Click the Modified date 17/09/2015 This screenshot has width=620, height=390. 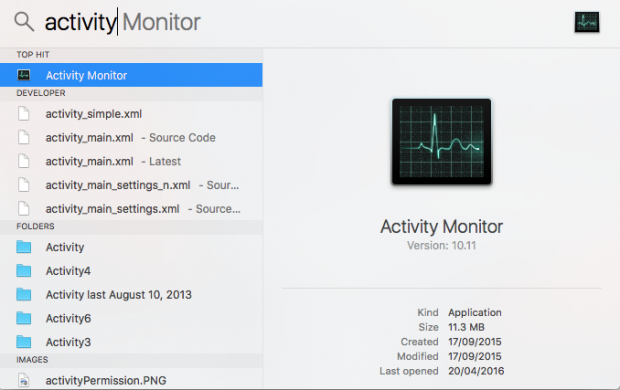(x=474, y=356)
